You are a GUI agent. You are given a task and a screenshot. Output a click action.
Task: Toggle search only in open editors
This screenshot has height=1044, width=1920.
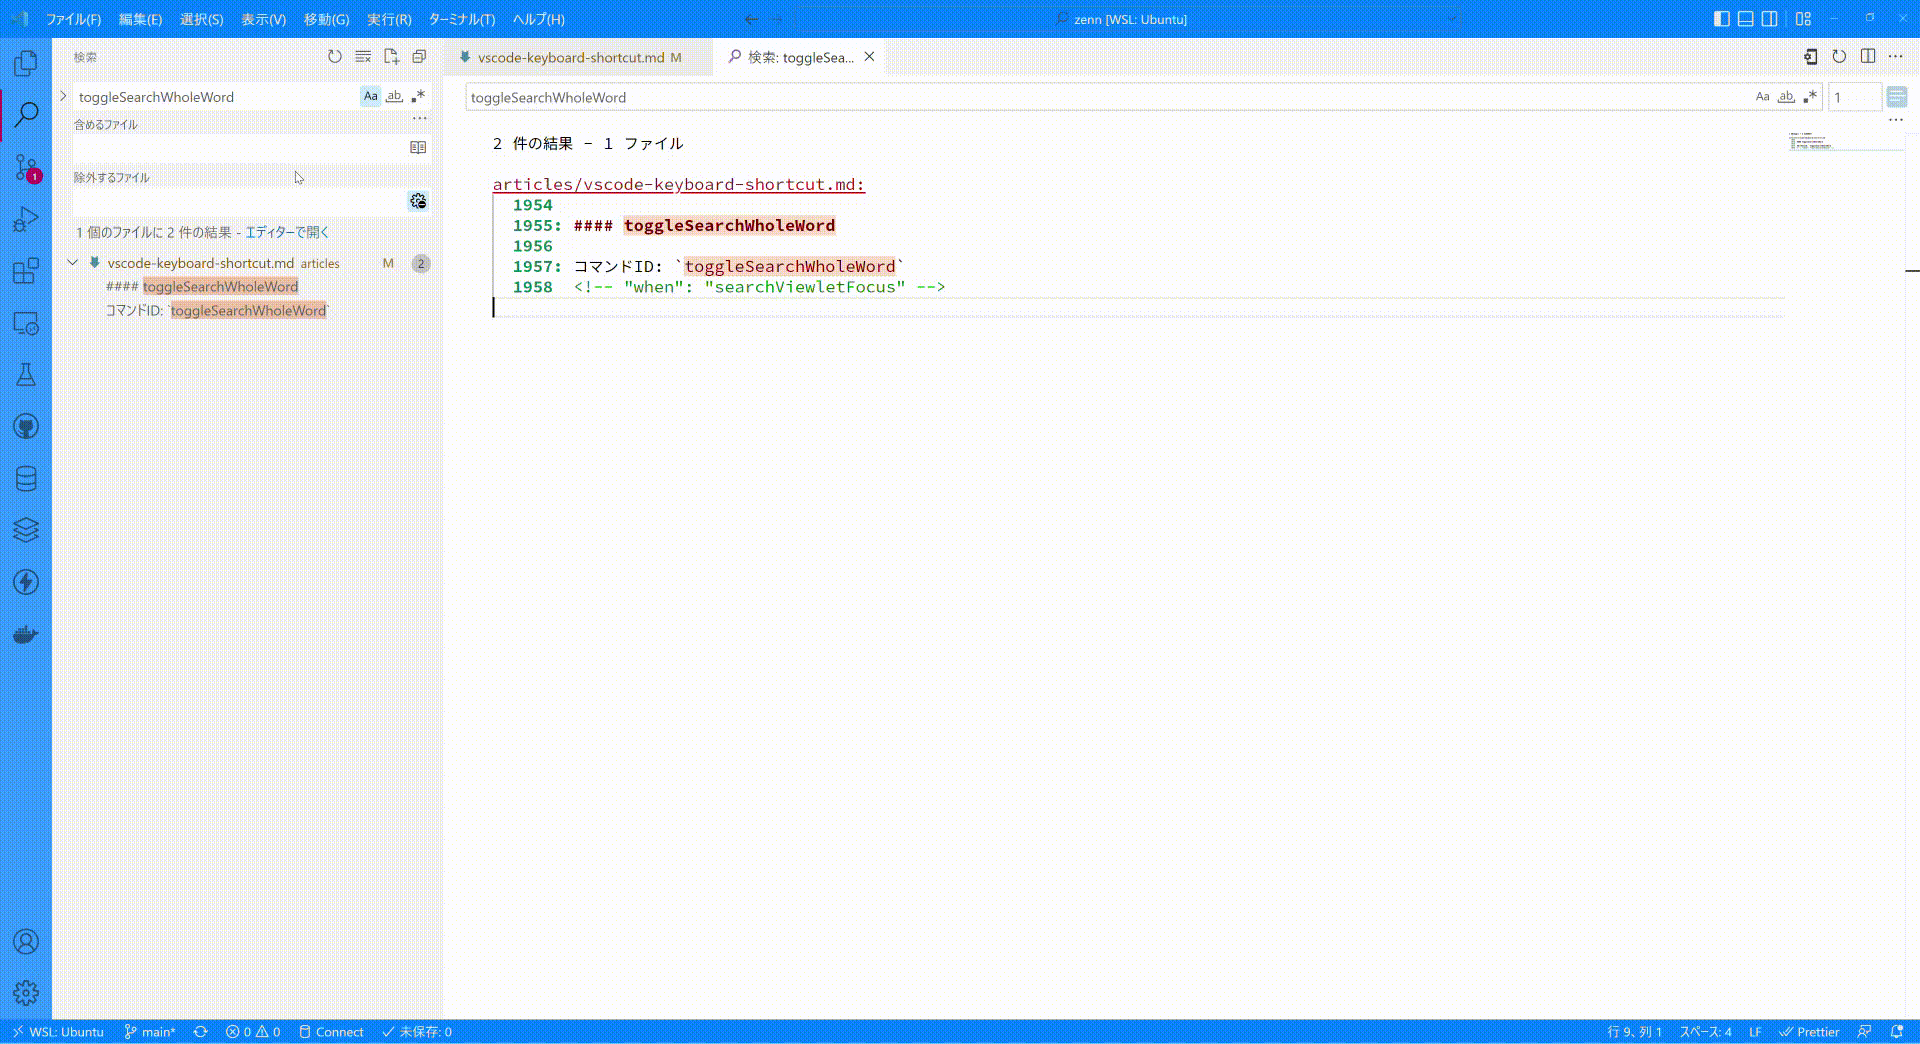(418, 148)
